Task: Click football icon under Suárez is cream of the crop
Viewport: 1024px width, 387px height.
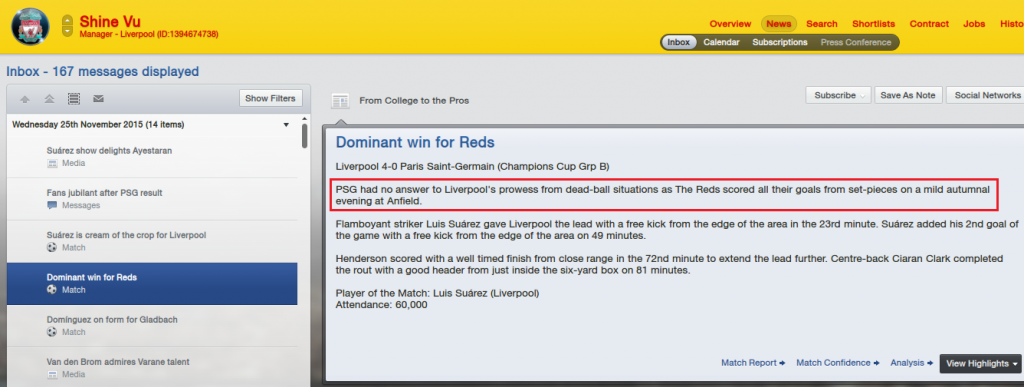Action: (52, 248)
